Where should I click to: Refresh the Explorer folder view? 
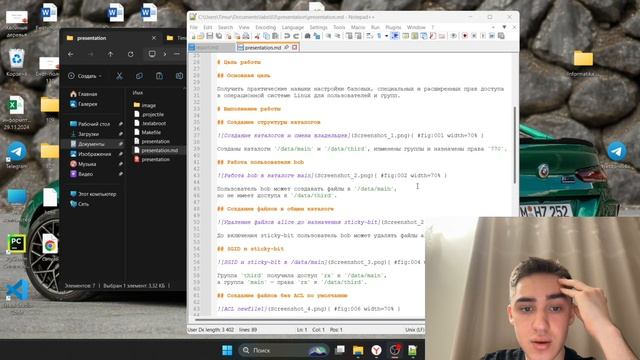[x=131, y=54]
